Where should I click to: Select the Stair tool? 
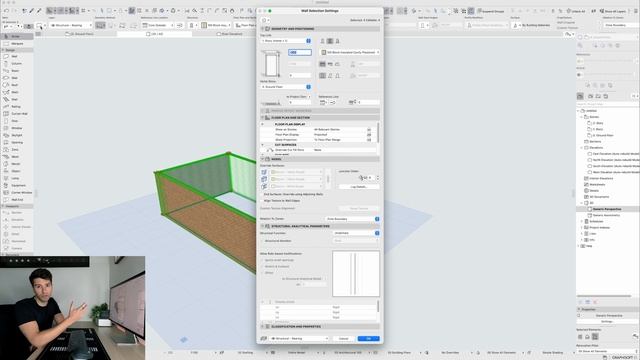(x=16, y=99)
